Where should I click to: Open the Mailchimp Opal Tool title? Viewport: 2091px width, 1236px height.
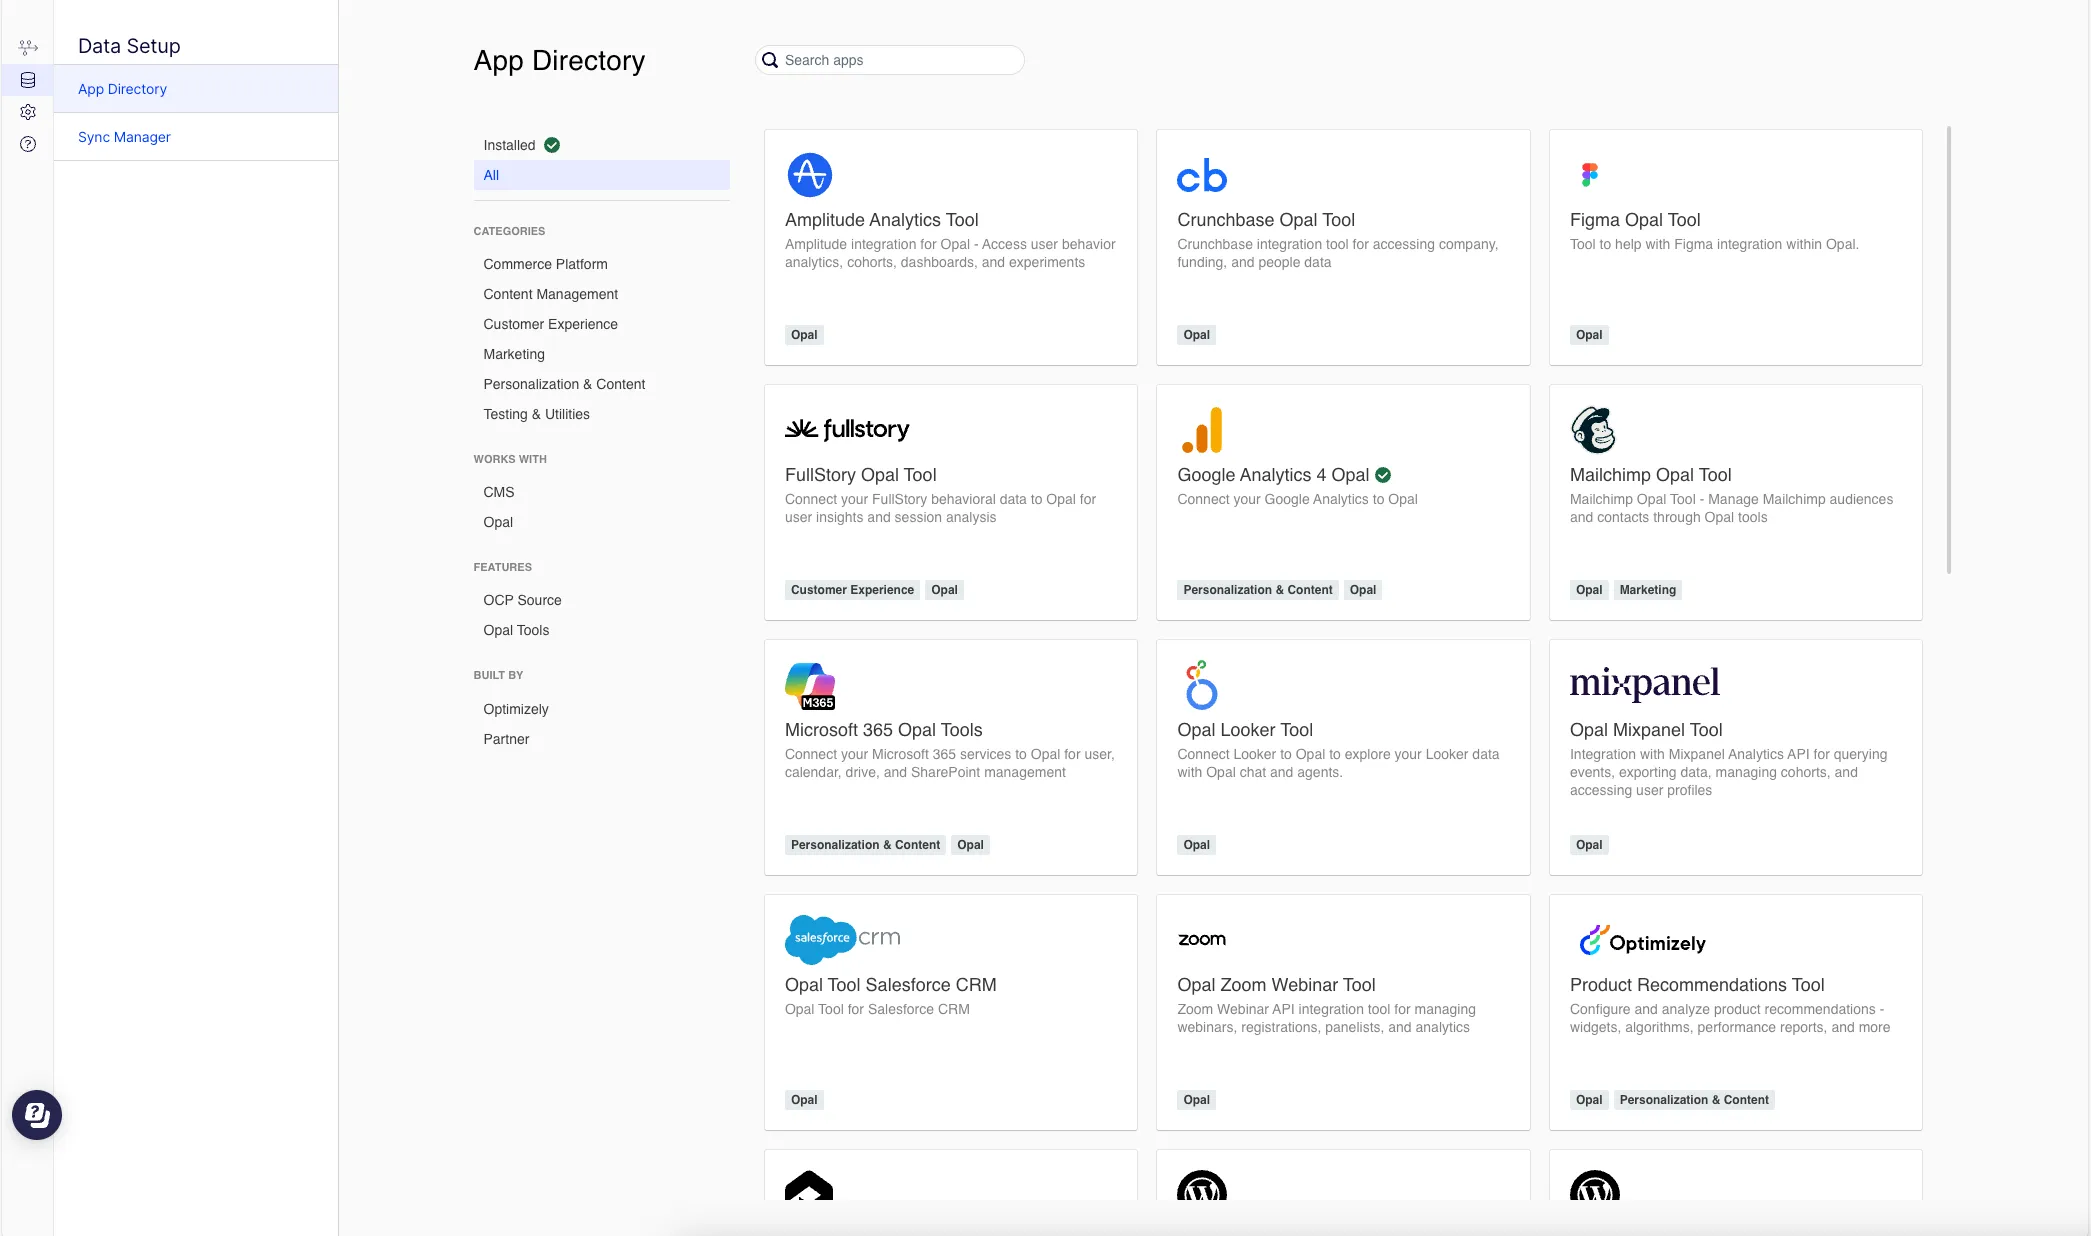(1651, 475)
